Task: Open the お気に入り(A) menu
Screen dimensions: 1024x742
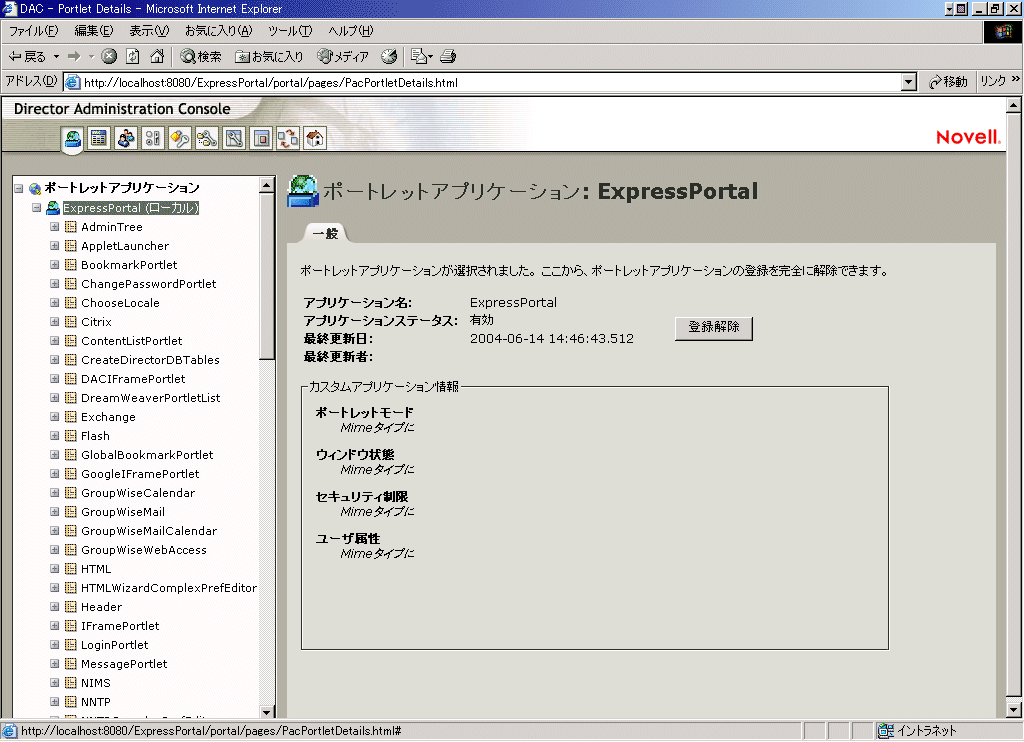Action: coord(218,31)
